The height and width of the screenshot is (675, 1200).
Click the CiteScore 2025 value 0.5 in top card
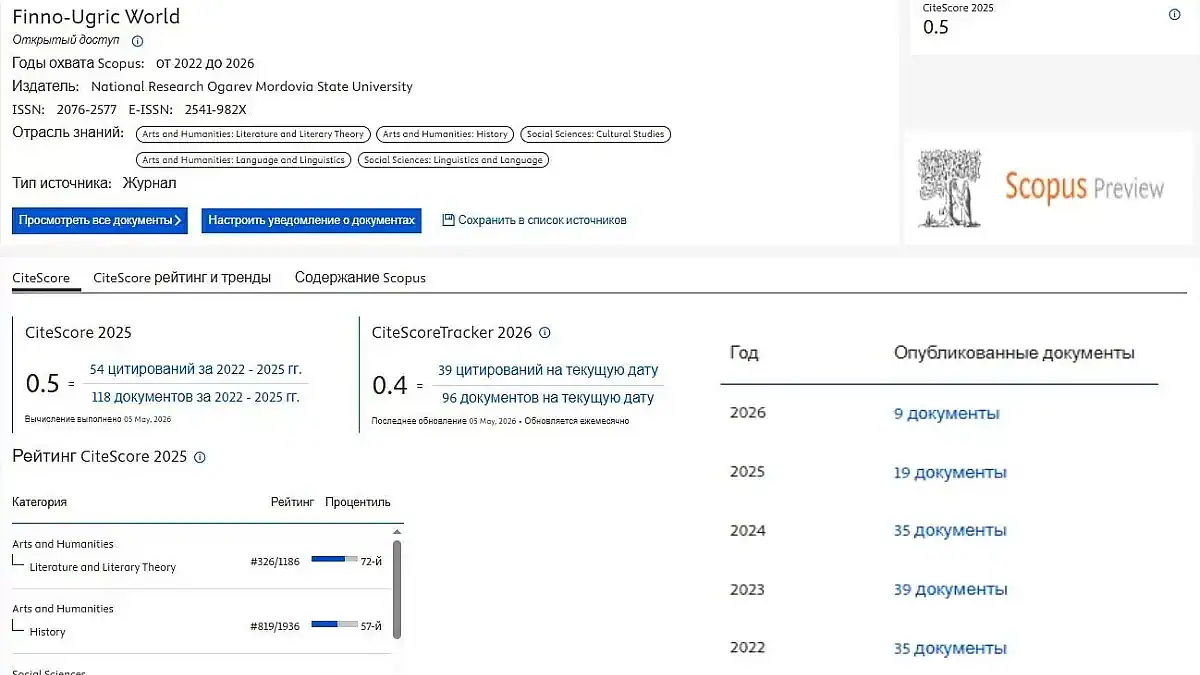point(936,27)
